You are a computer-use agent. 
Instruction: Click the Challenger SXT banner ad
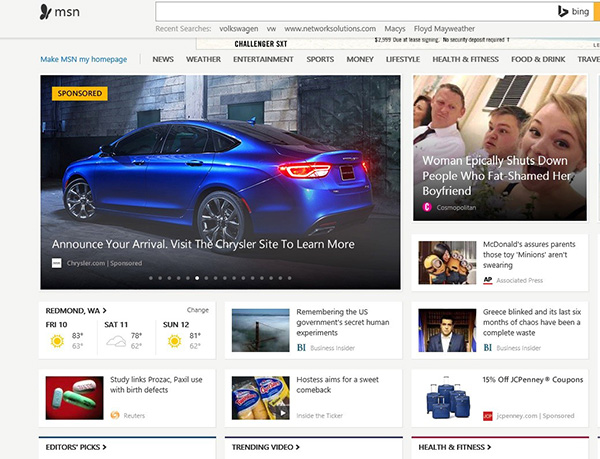398,44
